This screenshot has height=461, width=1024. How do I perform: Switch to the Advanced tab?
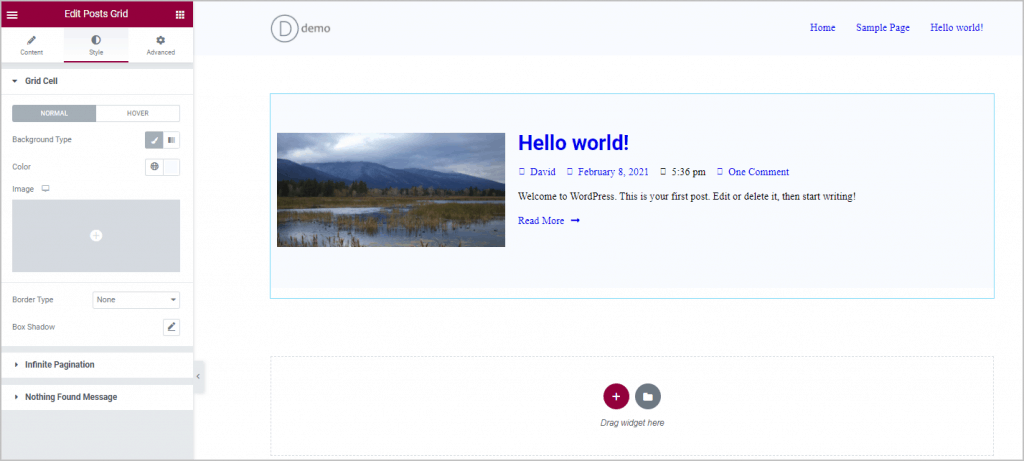point(160,45)
